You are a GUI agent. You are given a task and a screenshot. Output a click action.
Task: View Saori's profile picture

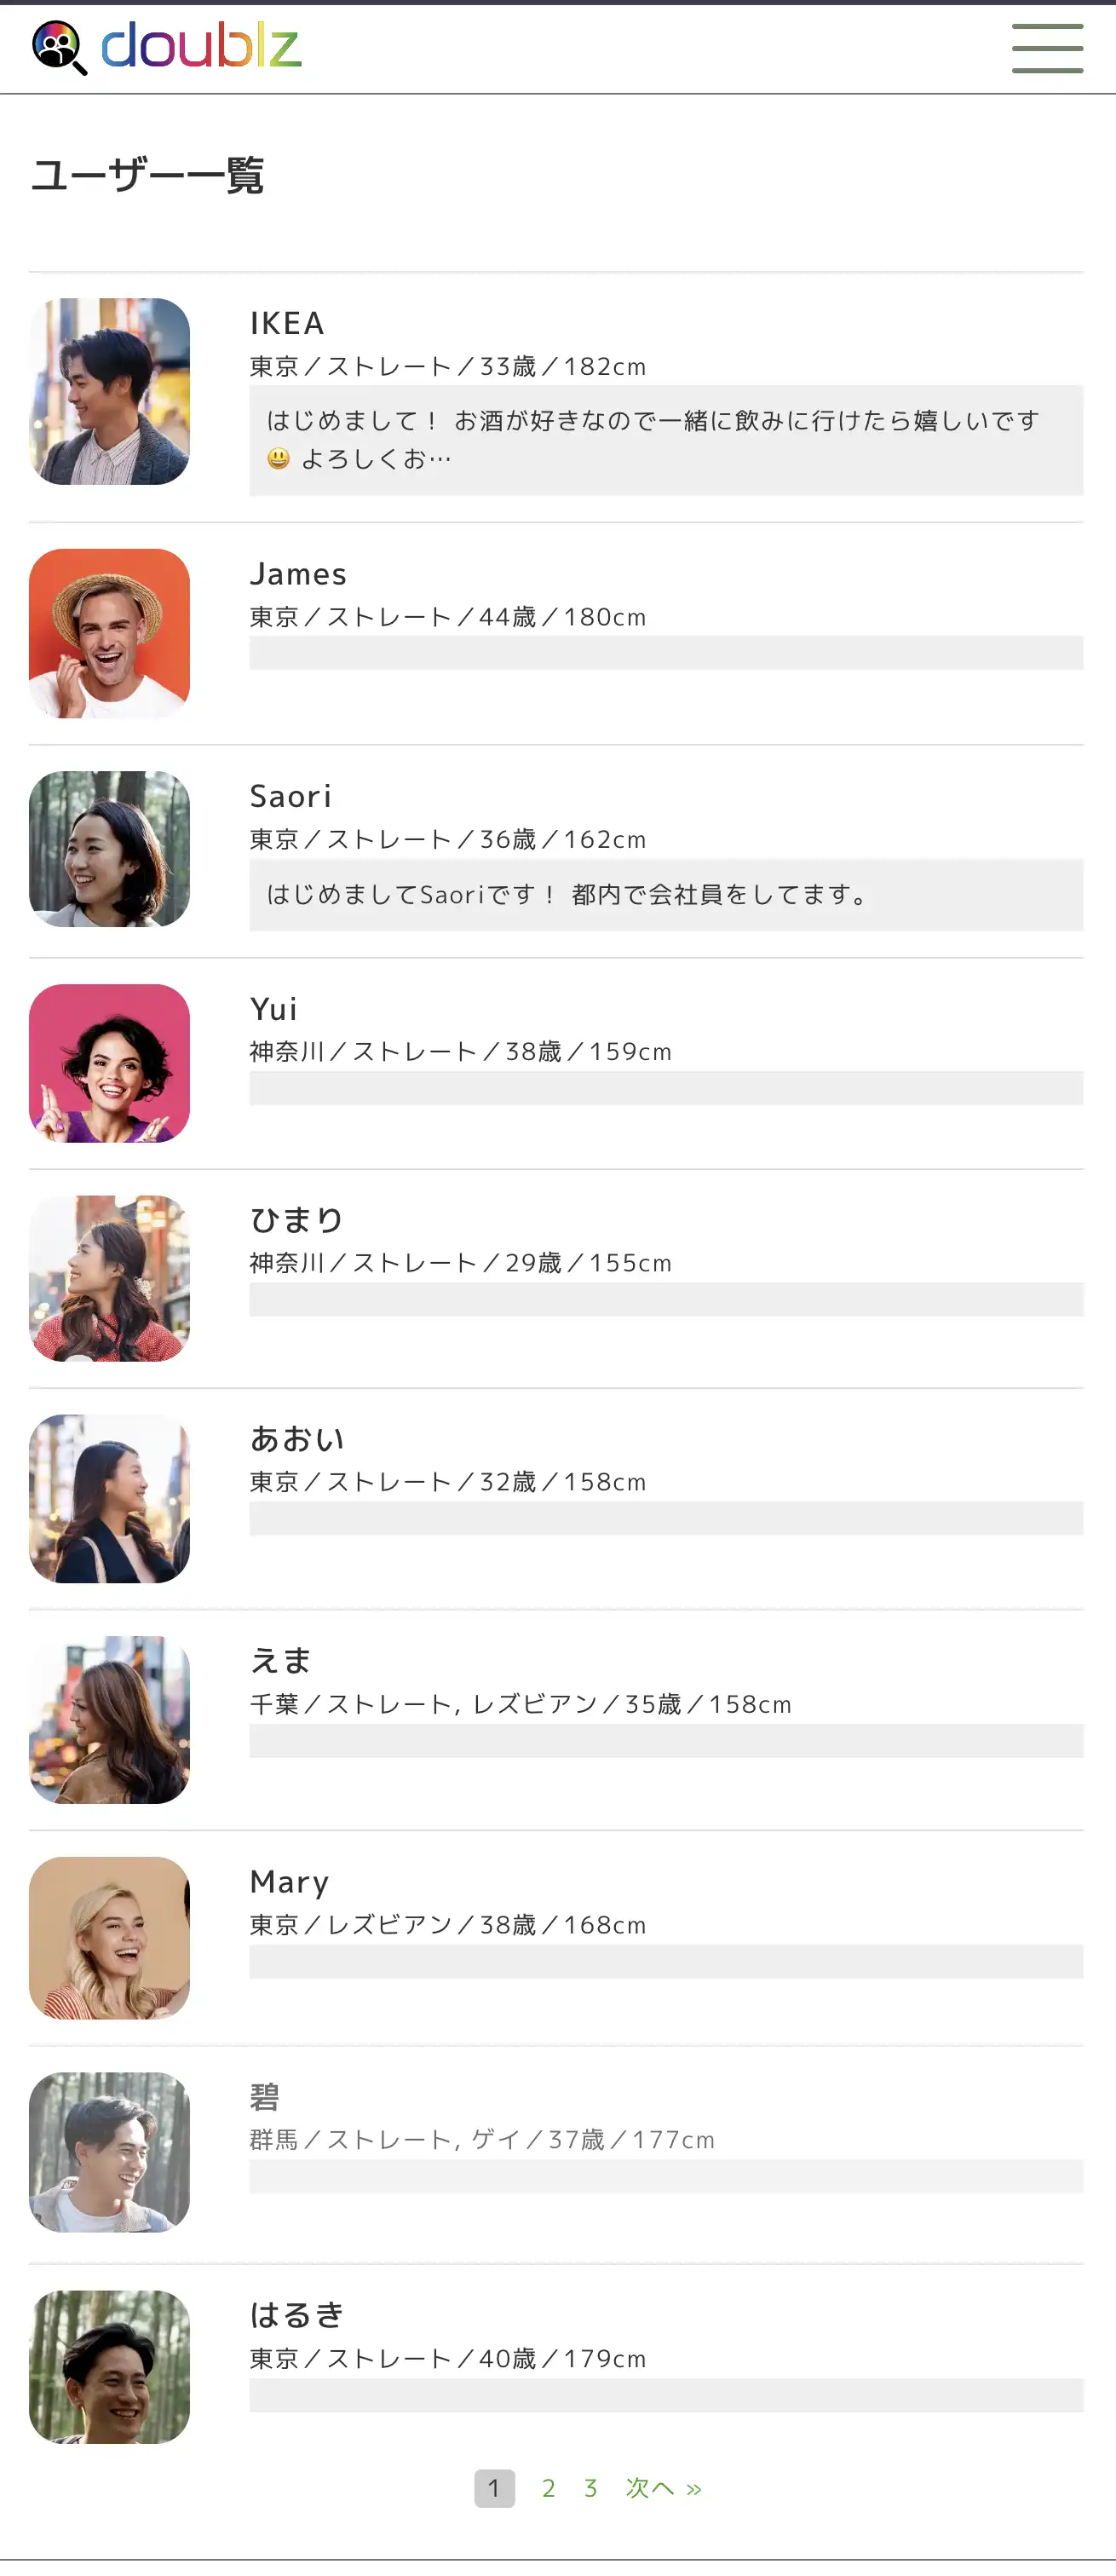(109, 849)
